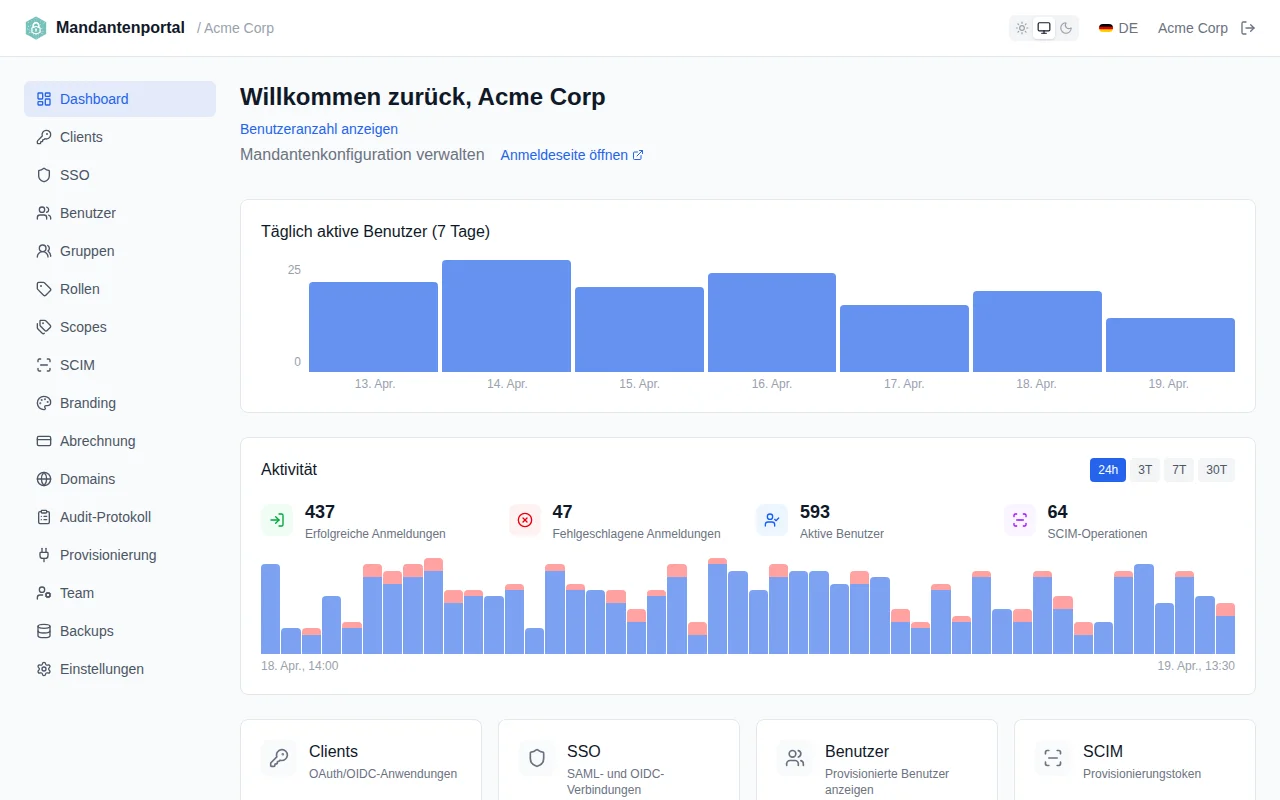The height and width of the screenshot is (800, 1280).
Task: Click the Gruppen icon in sidebar
Action: click(44, 251)
